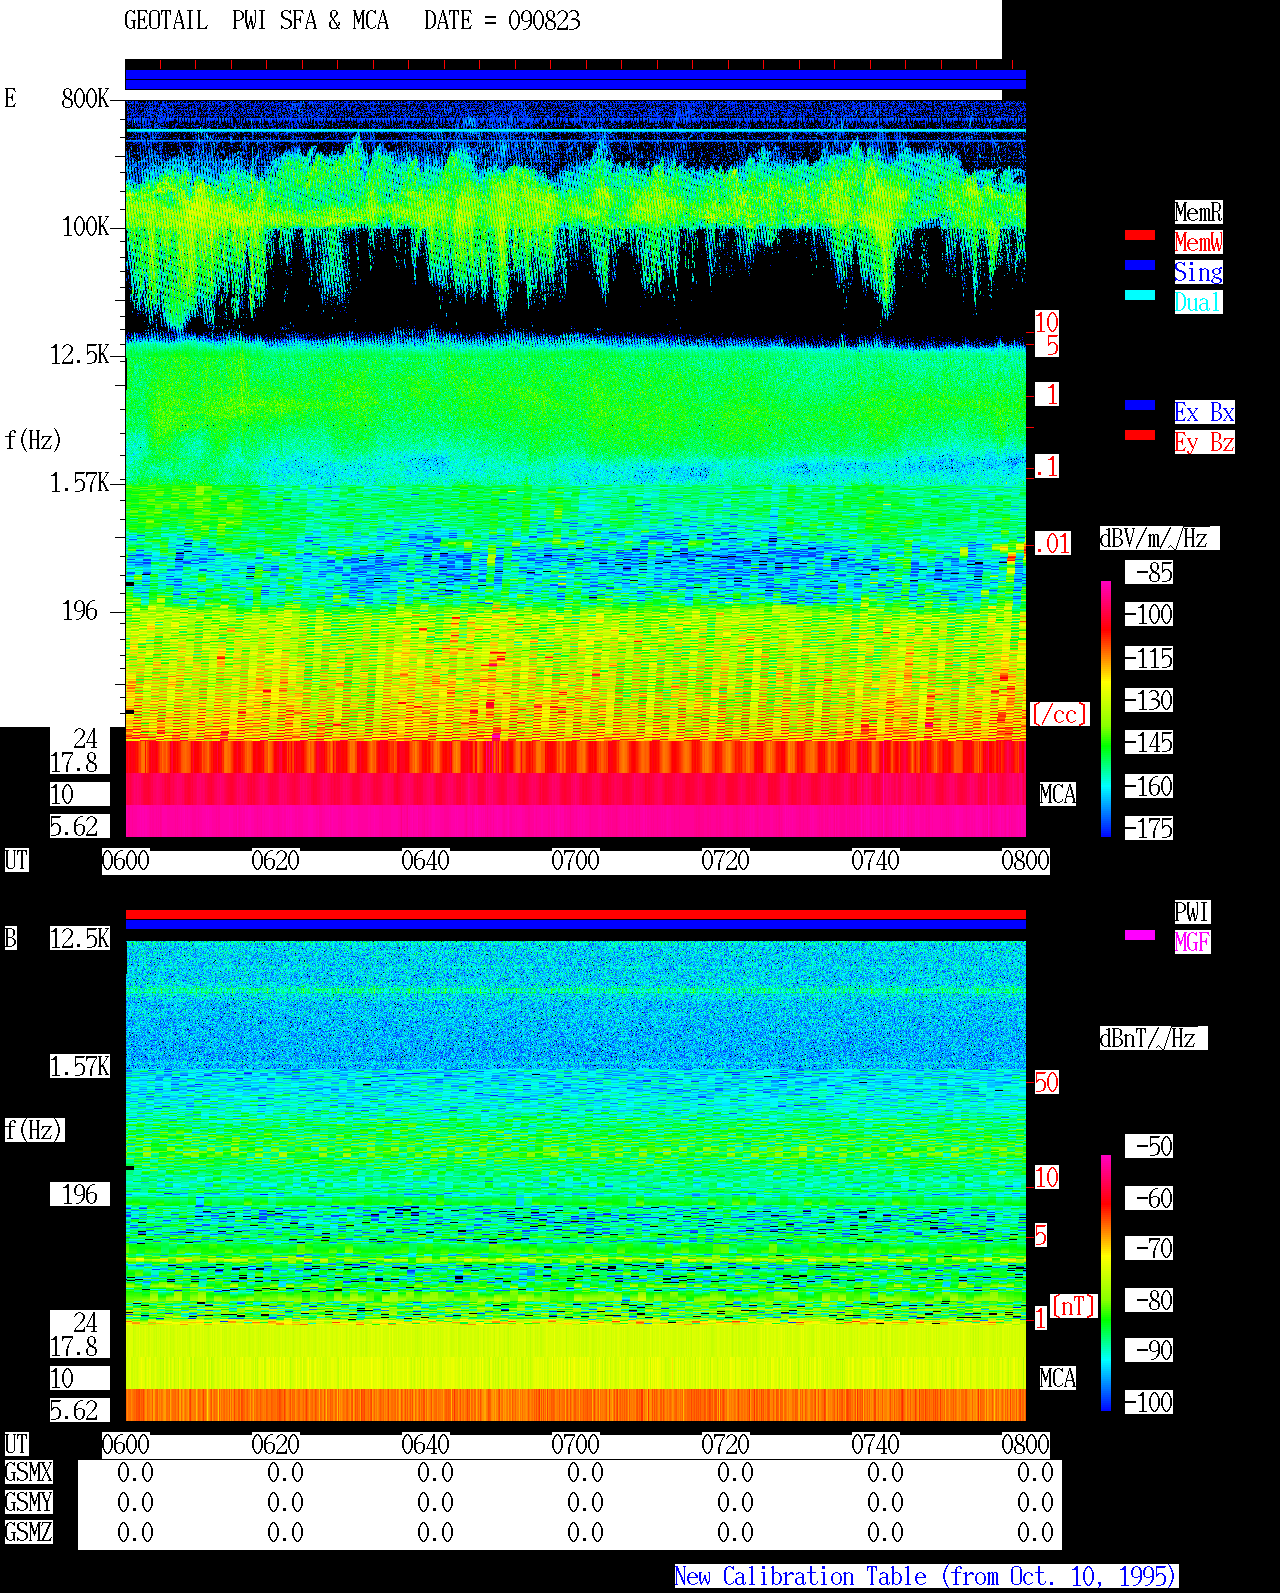Click the 0700 tick under the E panel
The height and width of the screenshot is (1593, 1280).
pos(575,860)
